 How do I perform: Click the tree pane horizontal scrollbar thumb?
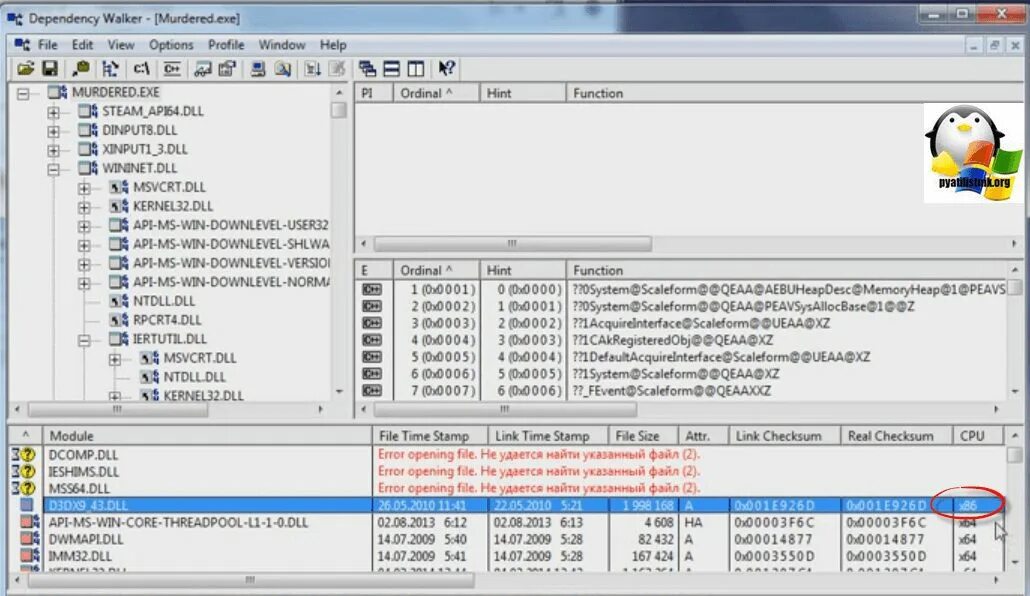point(118,409)
